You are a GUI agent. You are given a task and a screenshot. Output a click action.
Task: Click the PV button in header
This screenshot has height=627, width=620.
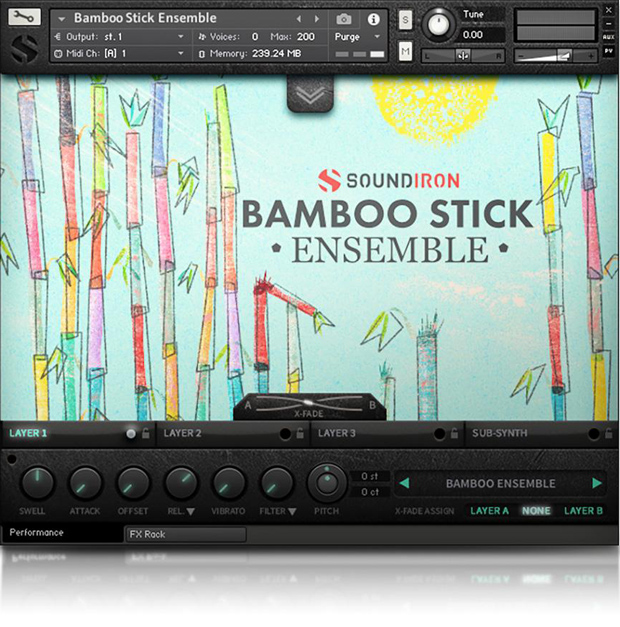[608, 51]
